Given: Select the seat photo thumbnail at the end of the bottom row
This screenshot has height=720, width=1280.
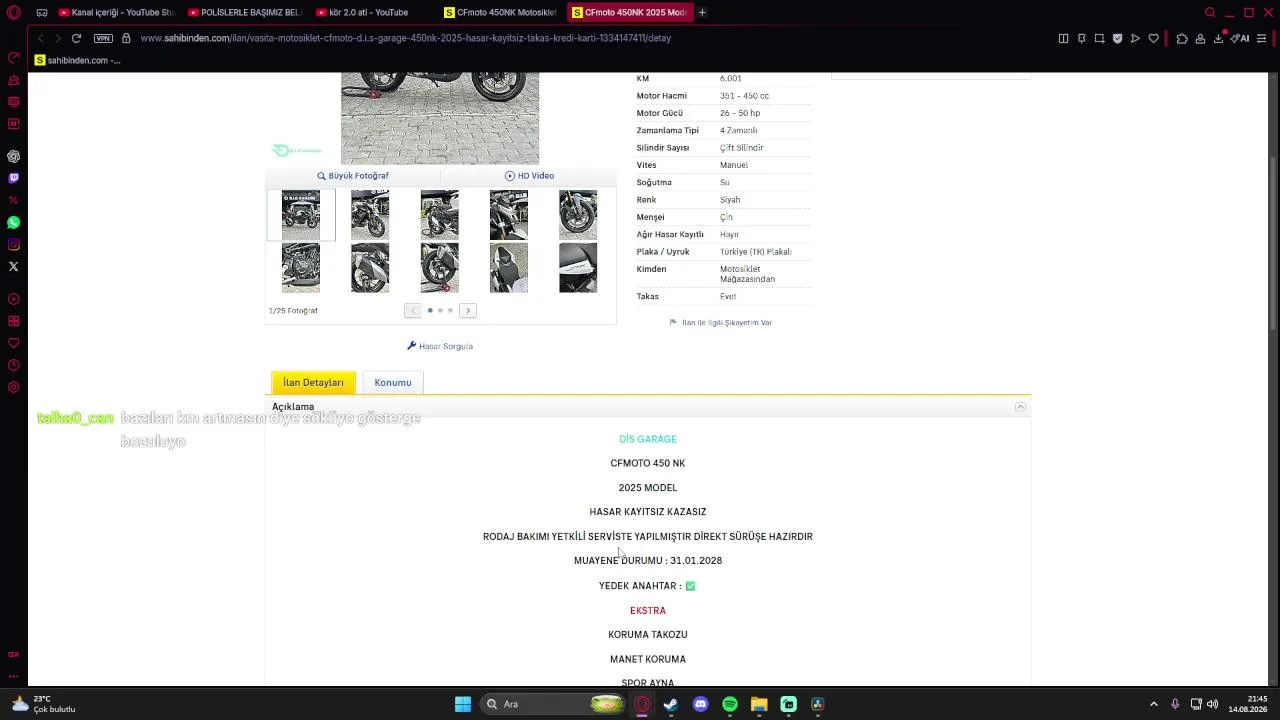Looking at the screenshot, I should tap(578, 268).
